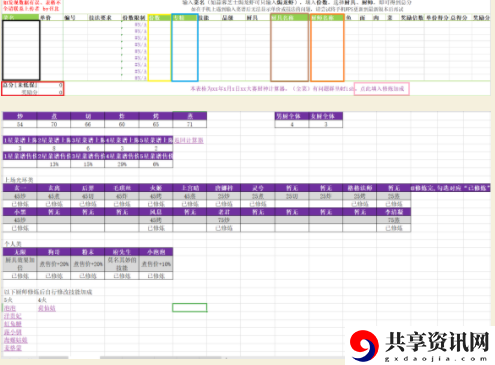Select the 男厨全体 value cell showing 4

(292, 124)
